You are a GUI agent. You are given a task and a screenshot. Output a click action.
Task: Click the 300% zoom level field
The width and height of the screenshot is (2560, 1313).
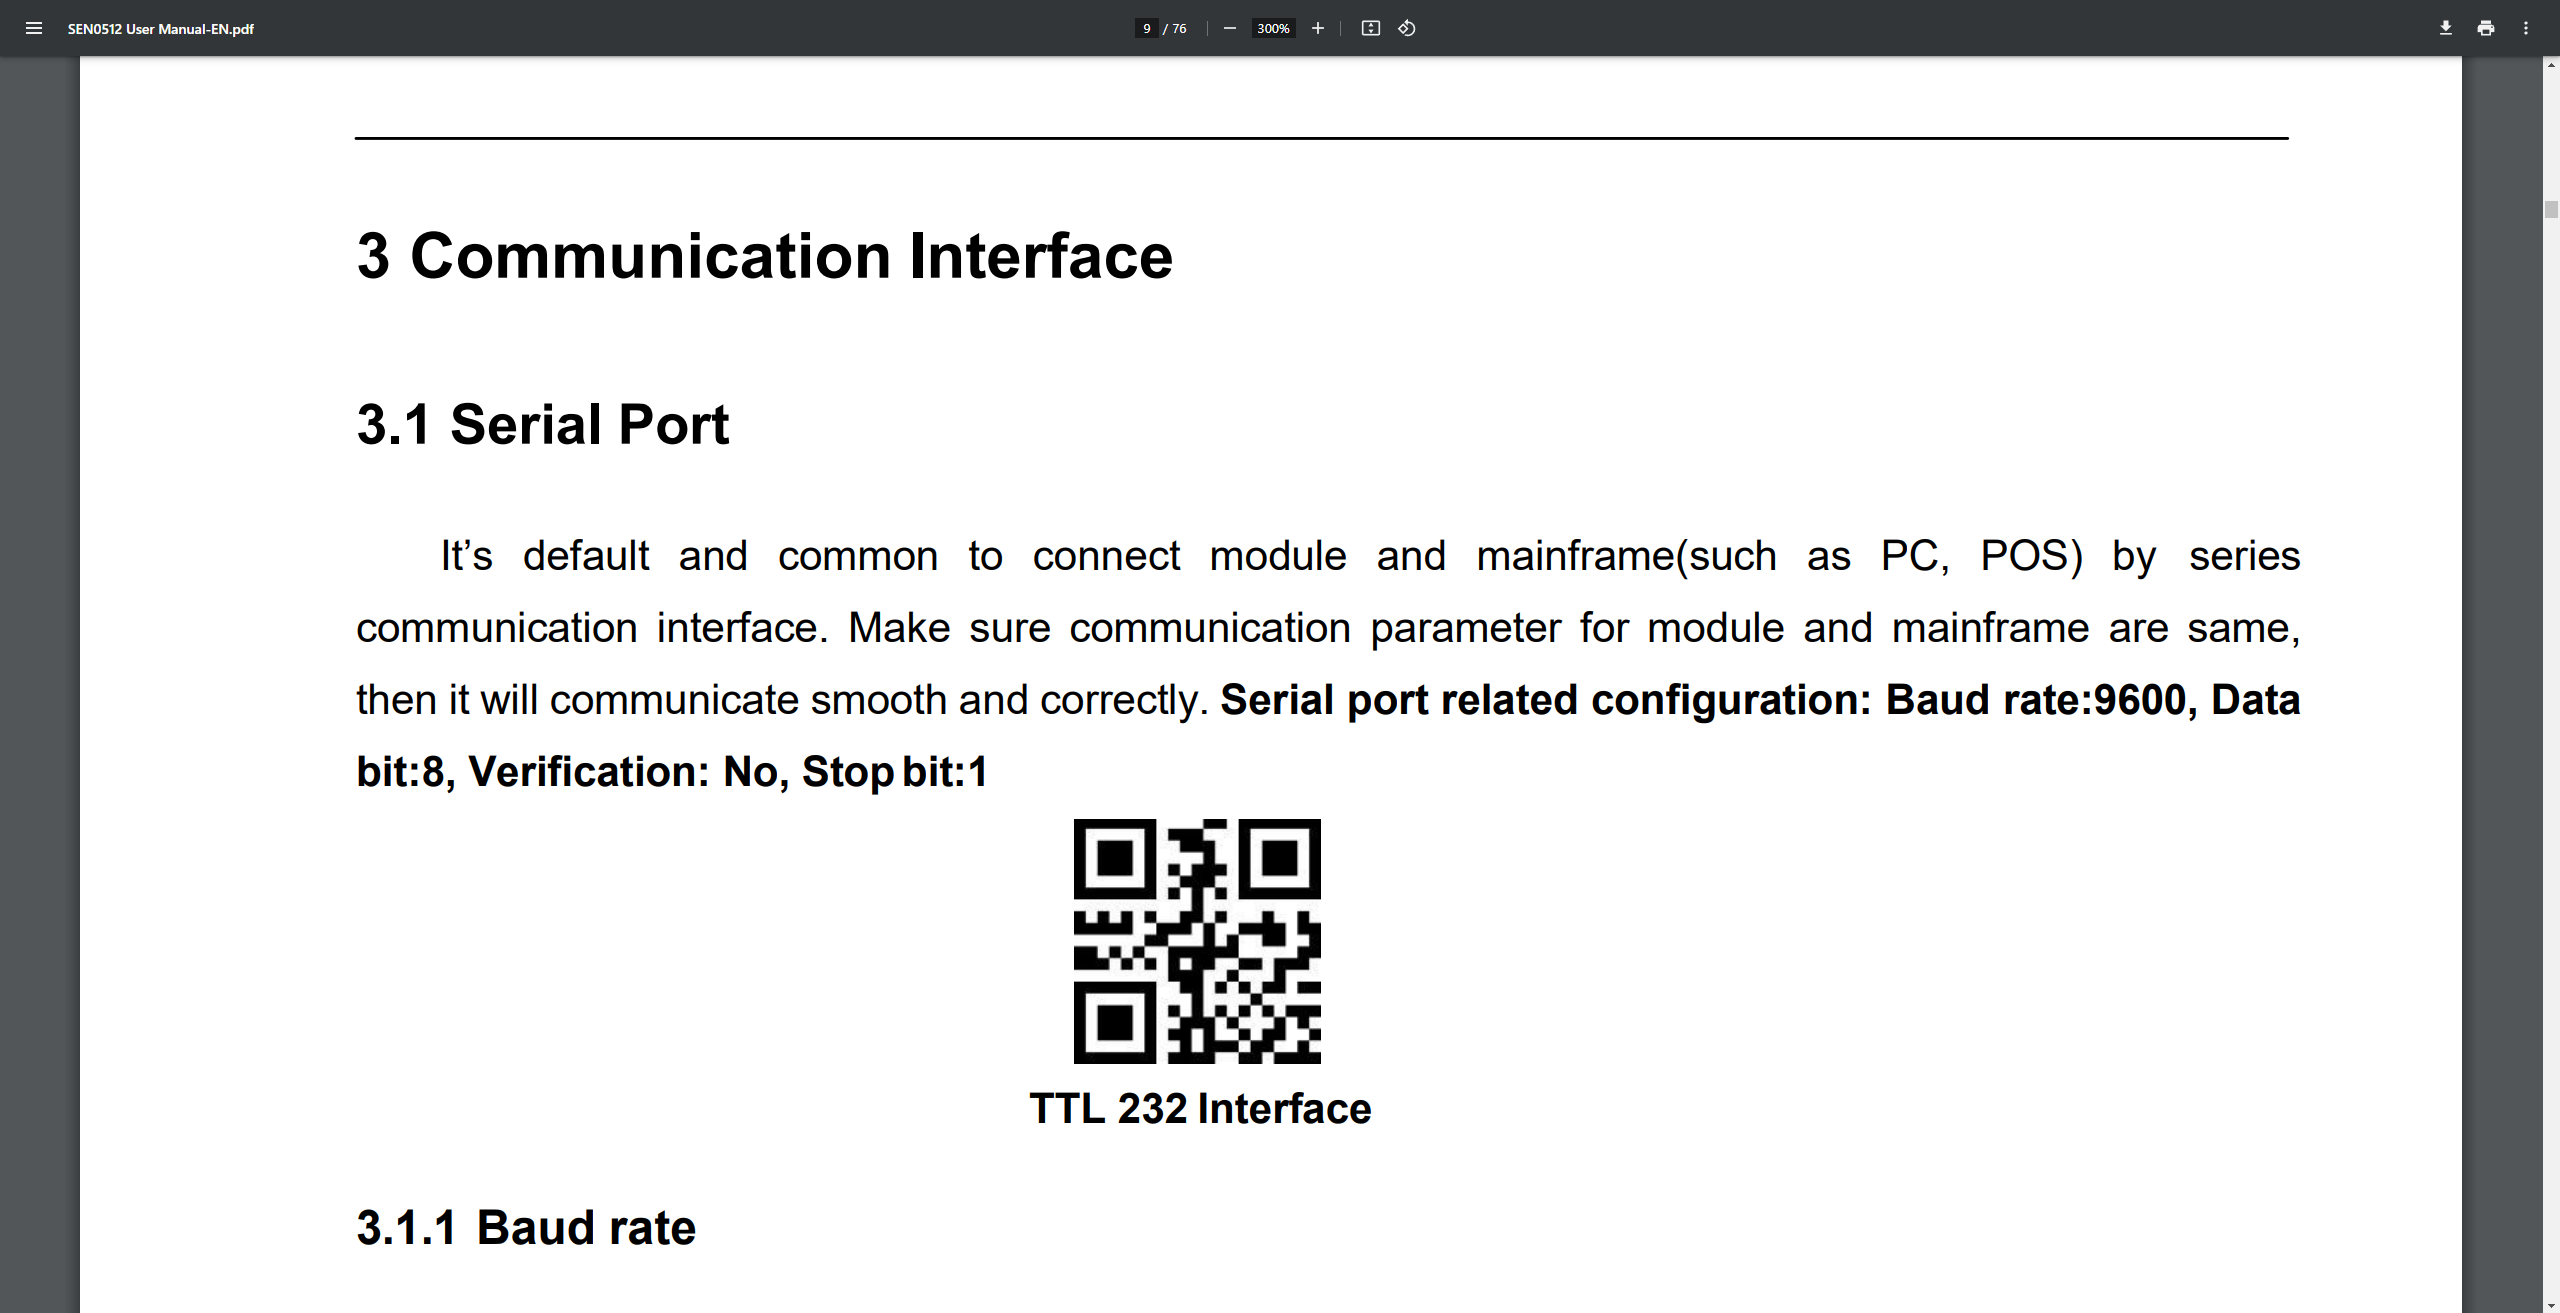tap(1273, 28)
